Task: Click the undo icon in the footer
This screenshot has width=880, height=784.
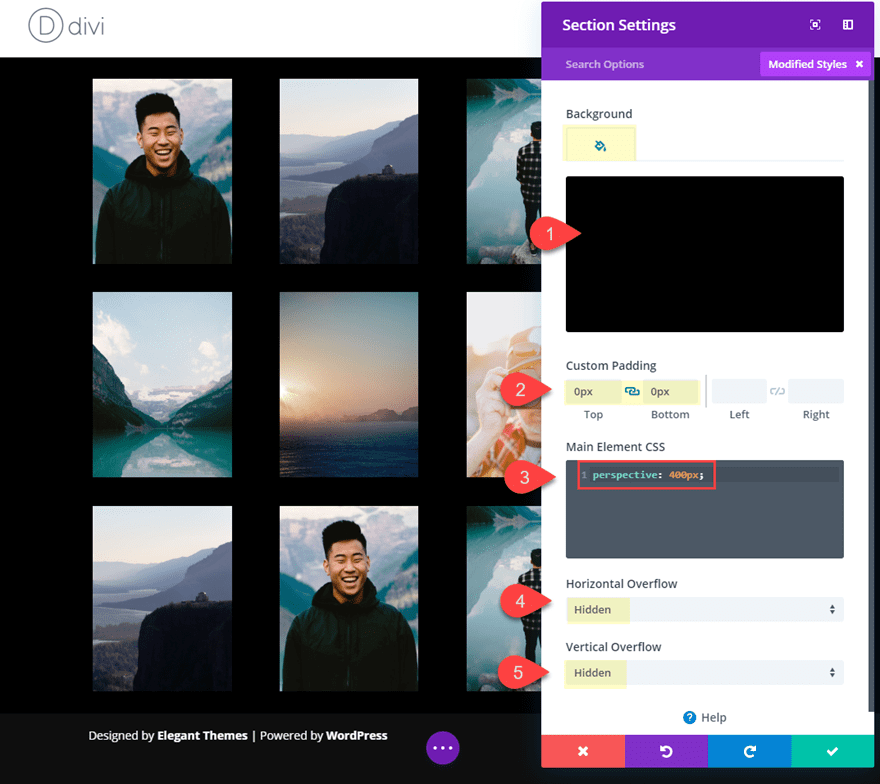Action: tap(665, 751)
